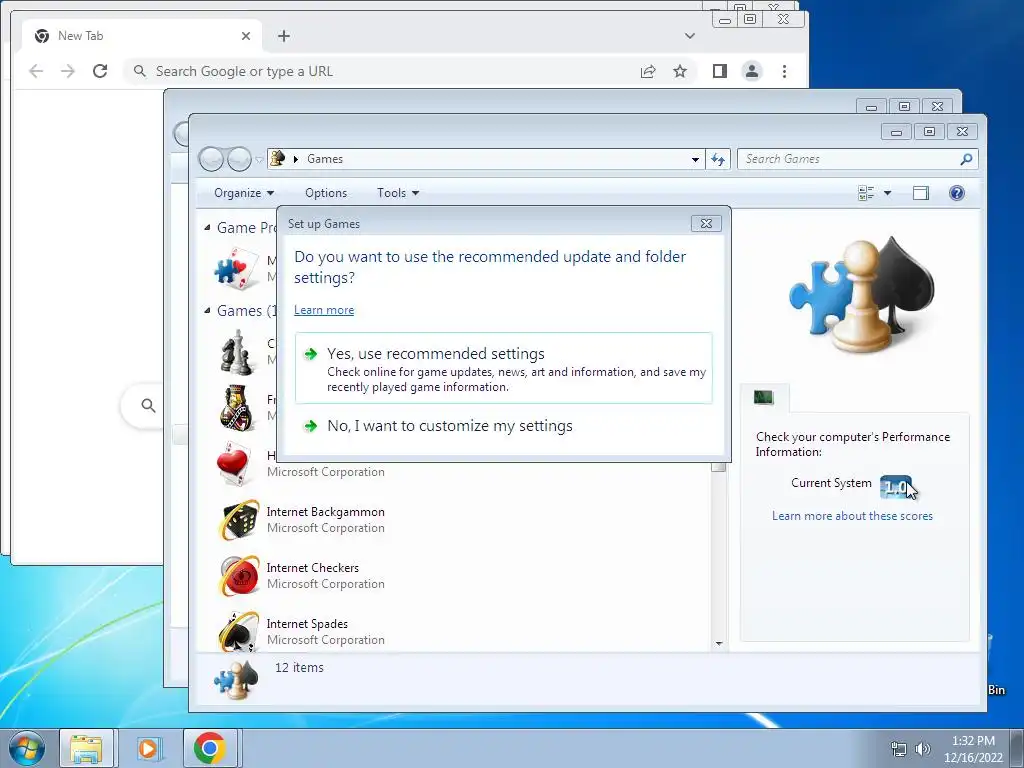Open a new Chrome tab with the plus button
The height and width of the screenshot is (768, 1024).
pyautogui.click(x=283, y=36)
